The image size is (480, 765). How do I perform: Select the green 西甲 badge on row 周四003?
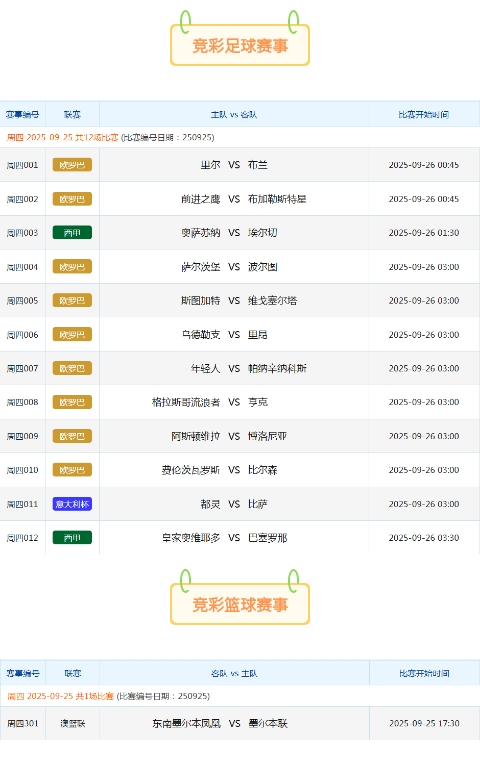[x=72, y=233]
